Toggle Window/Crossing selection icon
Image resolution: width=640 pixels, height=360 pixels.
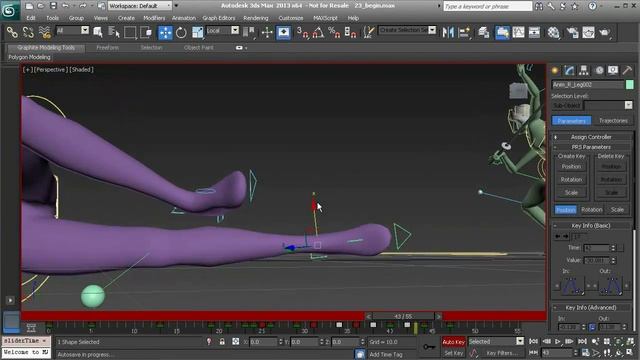click(146, 32)
